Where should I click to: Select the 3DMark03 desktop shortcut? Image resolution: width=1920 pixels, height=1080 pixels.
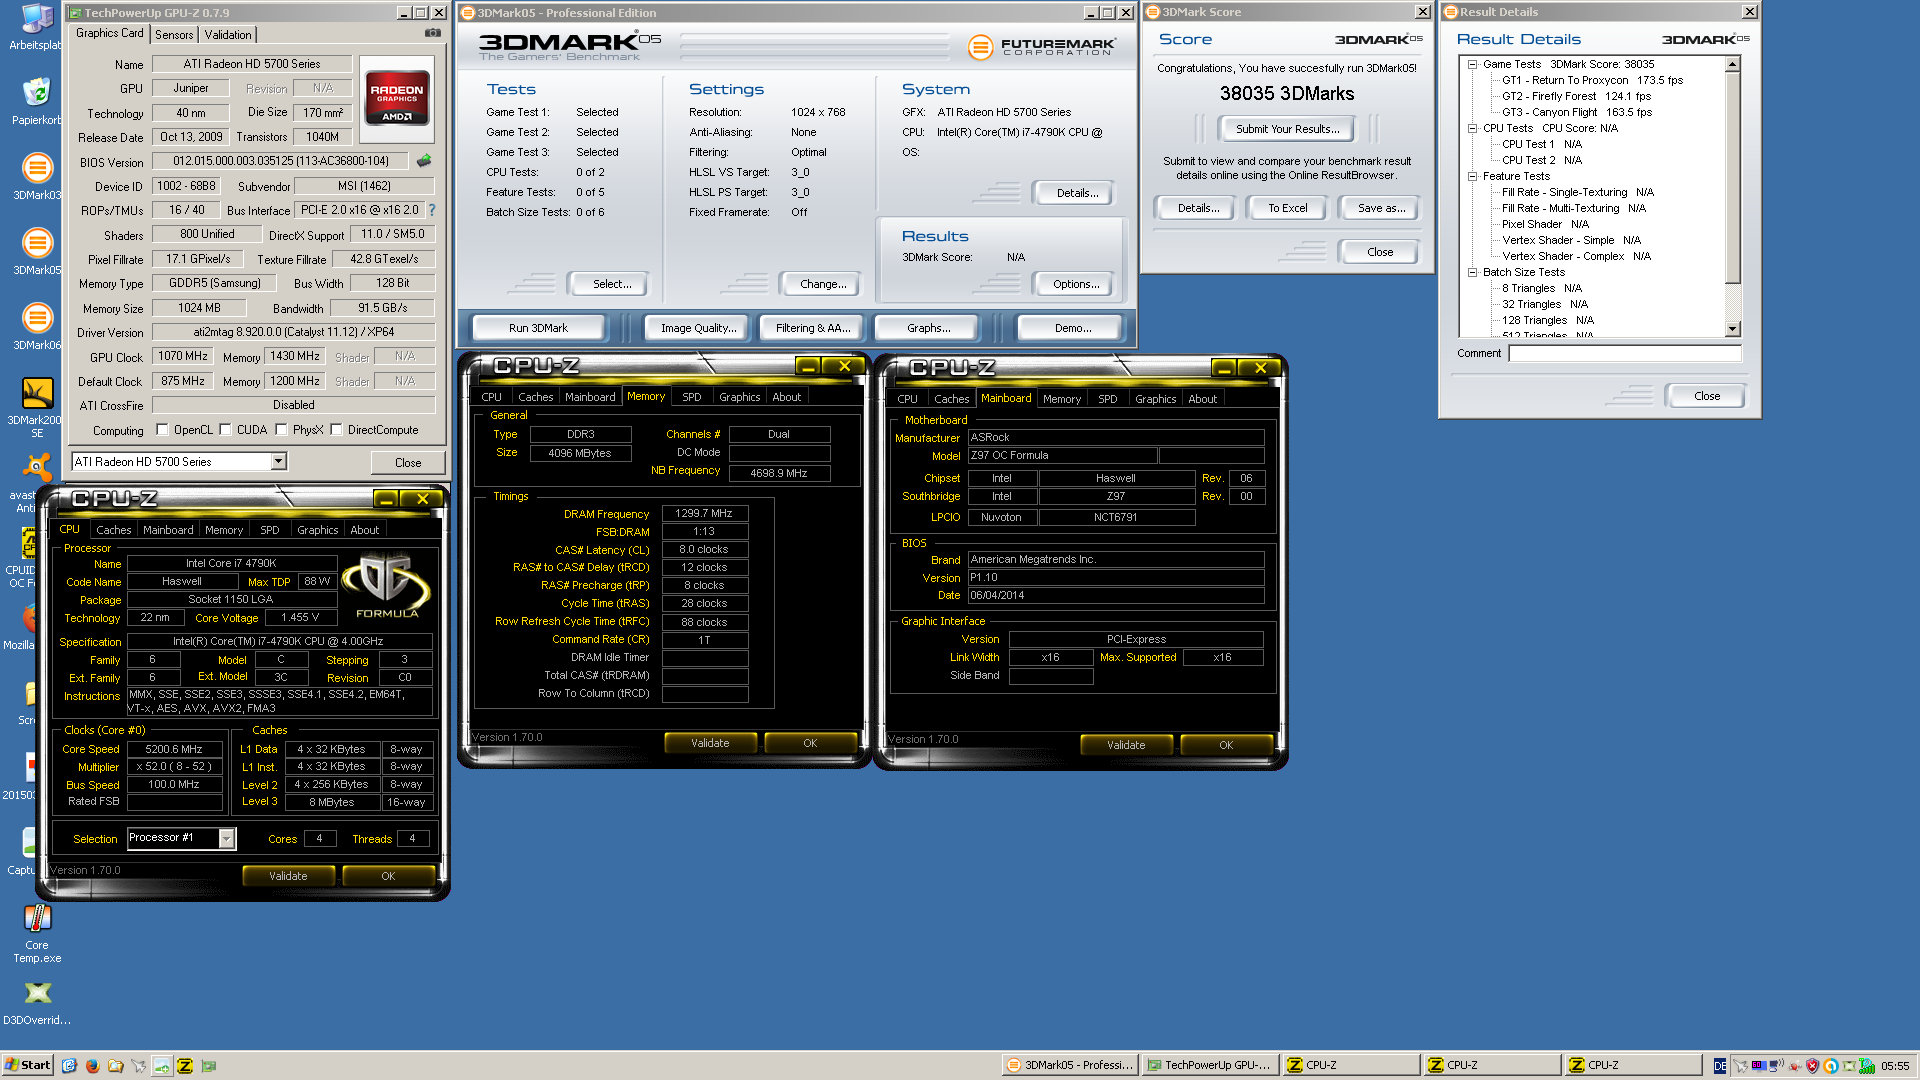pyautogui.click(x=36, y=177)
